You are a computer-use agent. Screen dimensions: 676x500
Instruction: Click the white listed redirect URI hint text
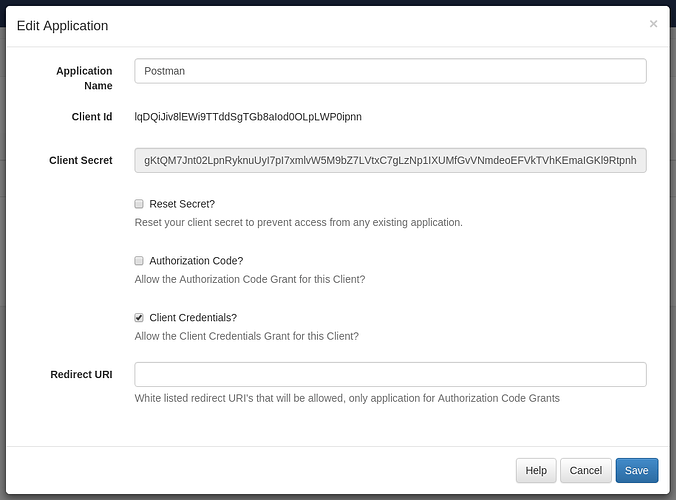347,398
